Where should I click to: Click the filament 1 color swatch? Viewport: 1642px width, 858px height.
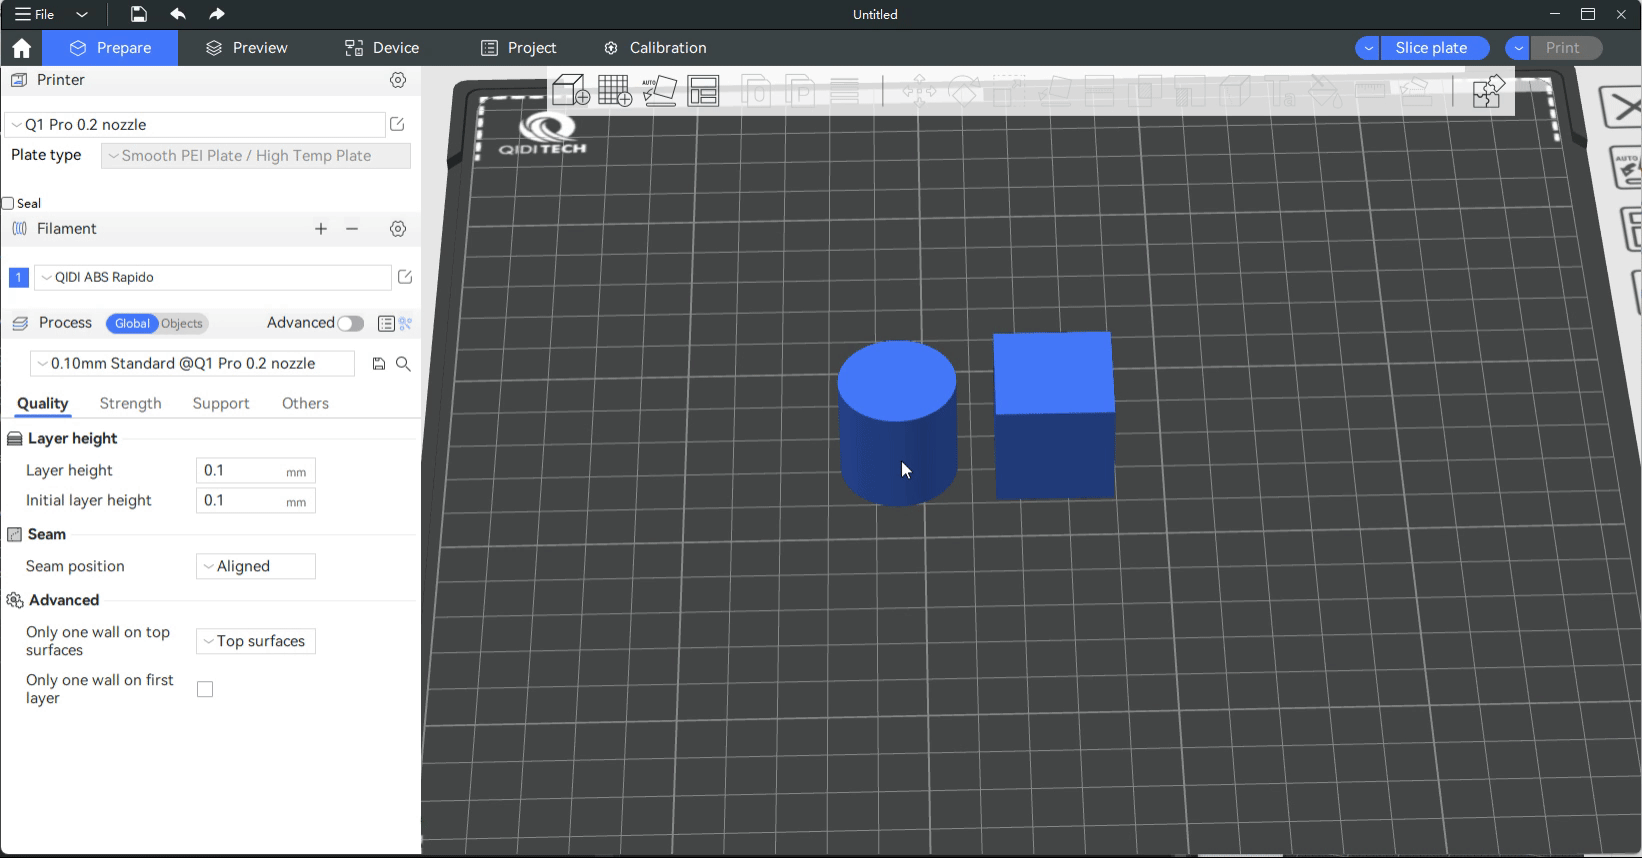click(18, 277)
